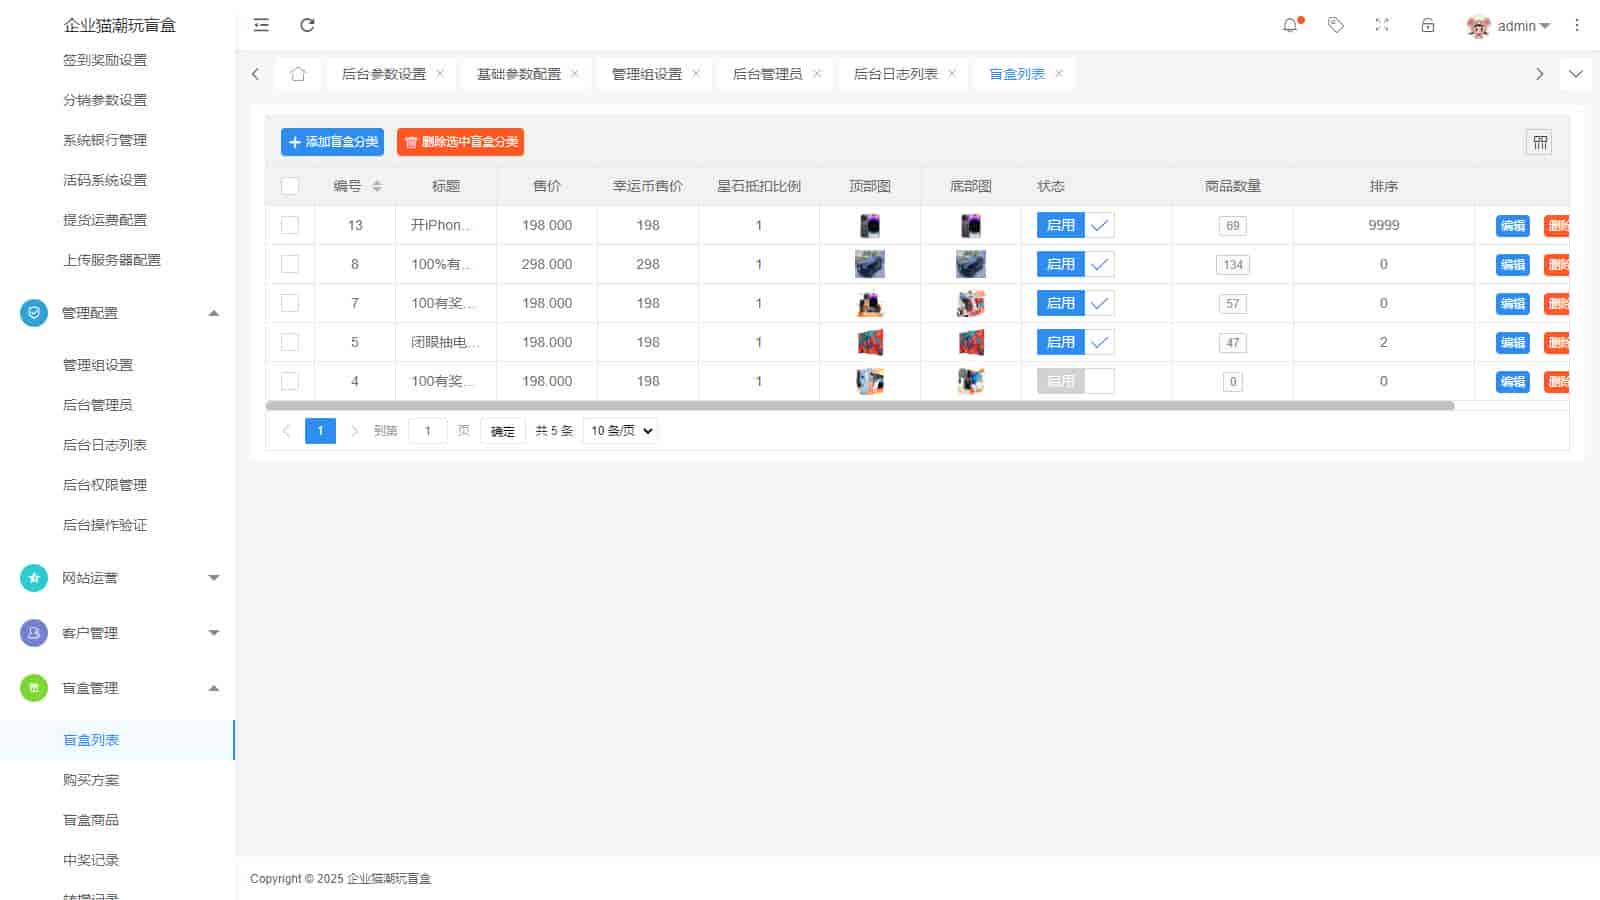Open column filter grid icon
Viewport: 1600px width, 900px height.
1540,143
